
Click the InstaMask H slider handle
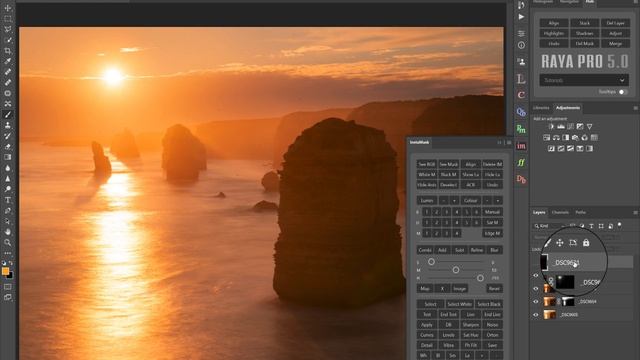click(x=480, y=278)
